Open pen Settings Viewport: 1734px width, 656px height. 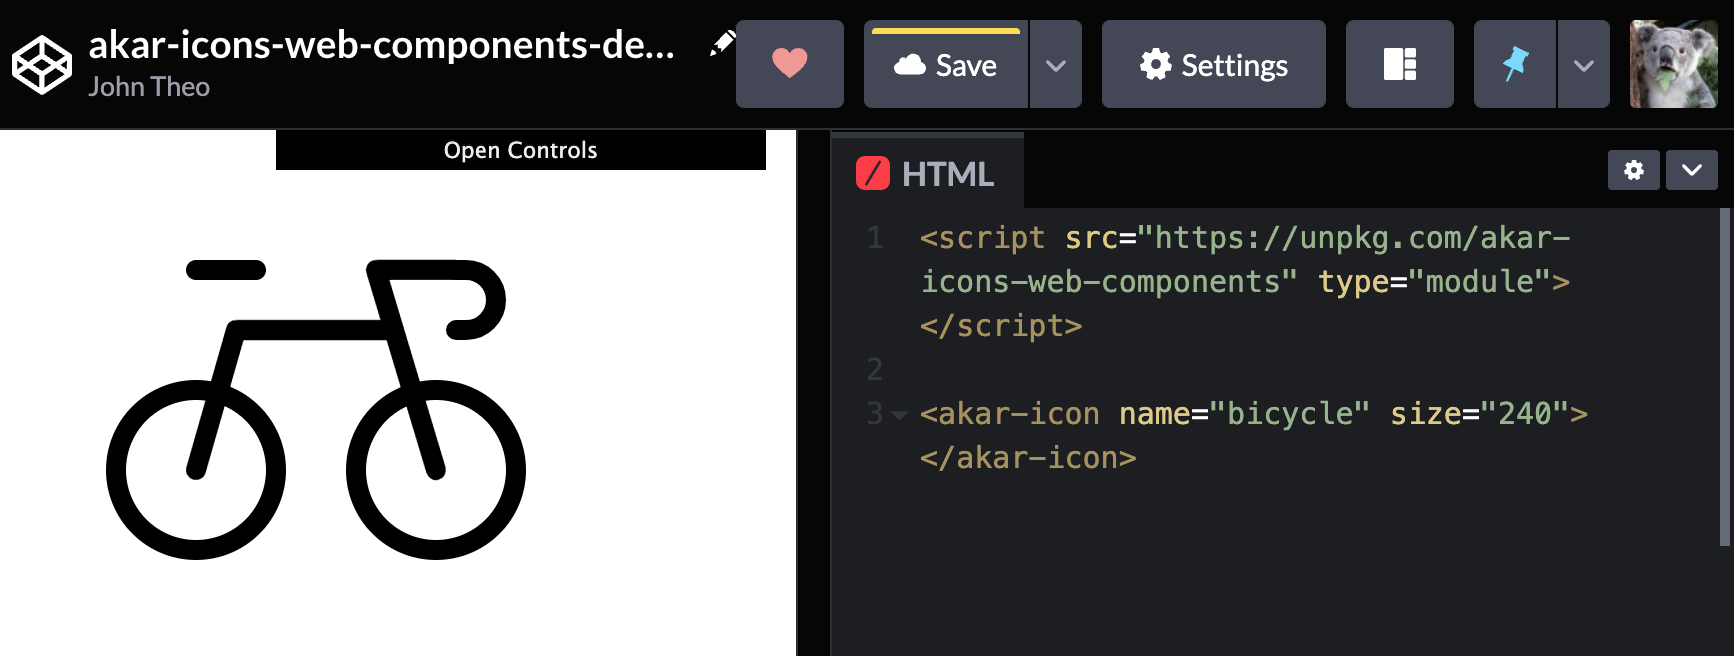tap(1214, 64)
